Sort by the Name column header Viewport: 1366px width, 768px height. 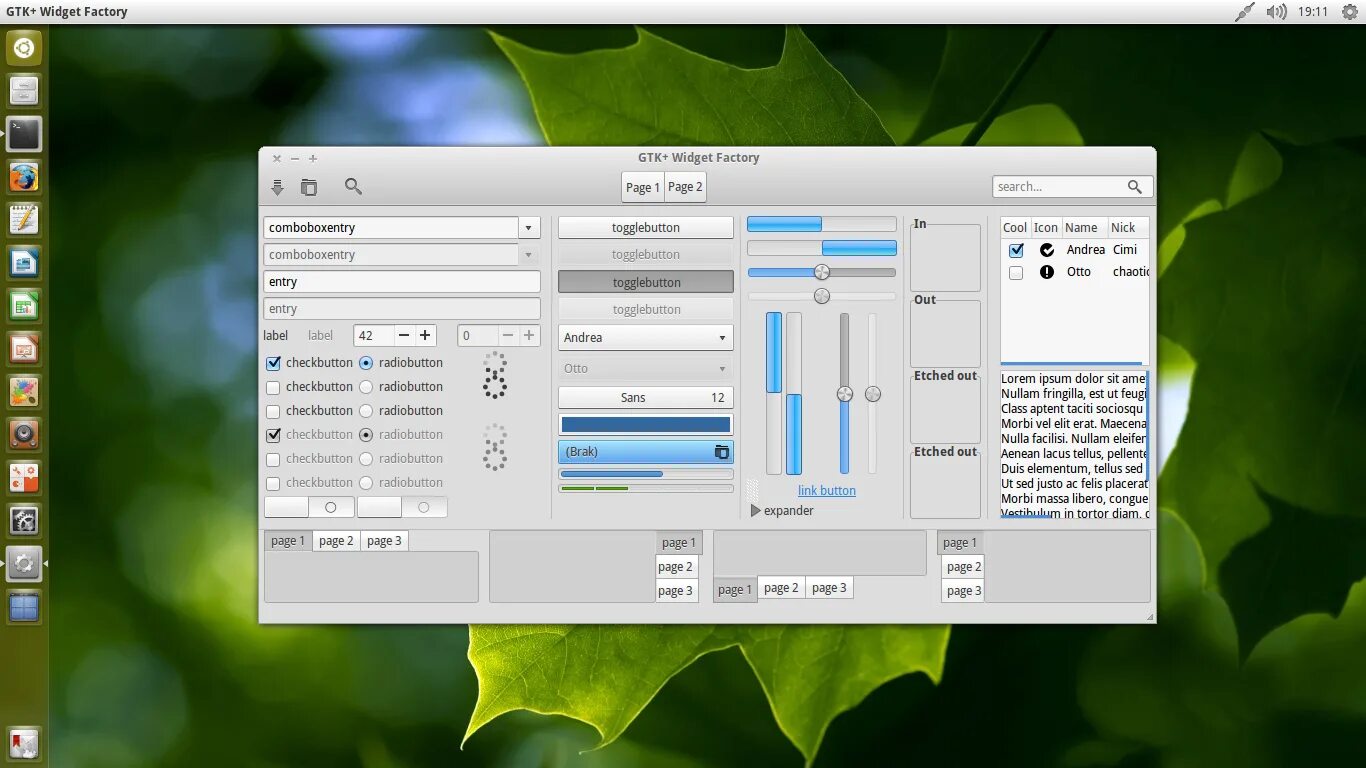pos(1084,227)
